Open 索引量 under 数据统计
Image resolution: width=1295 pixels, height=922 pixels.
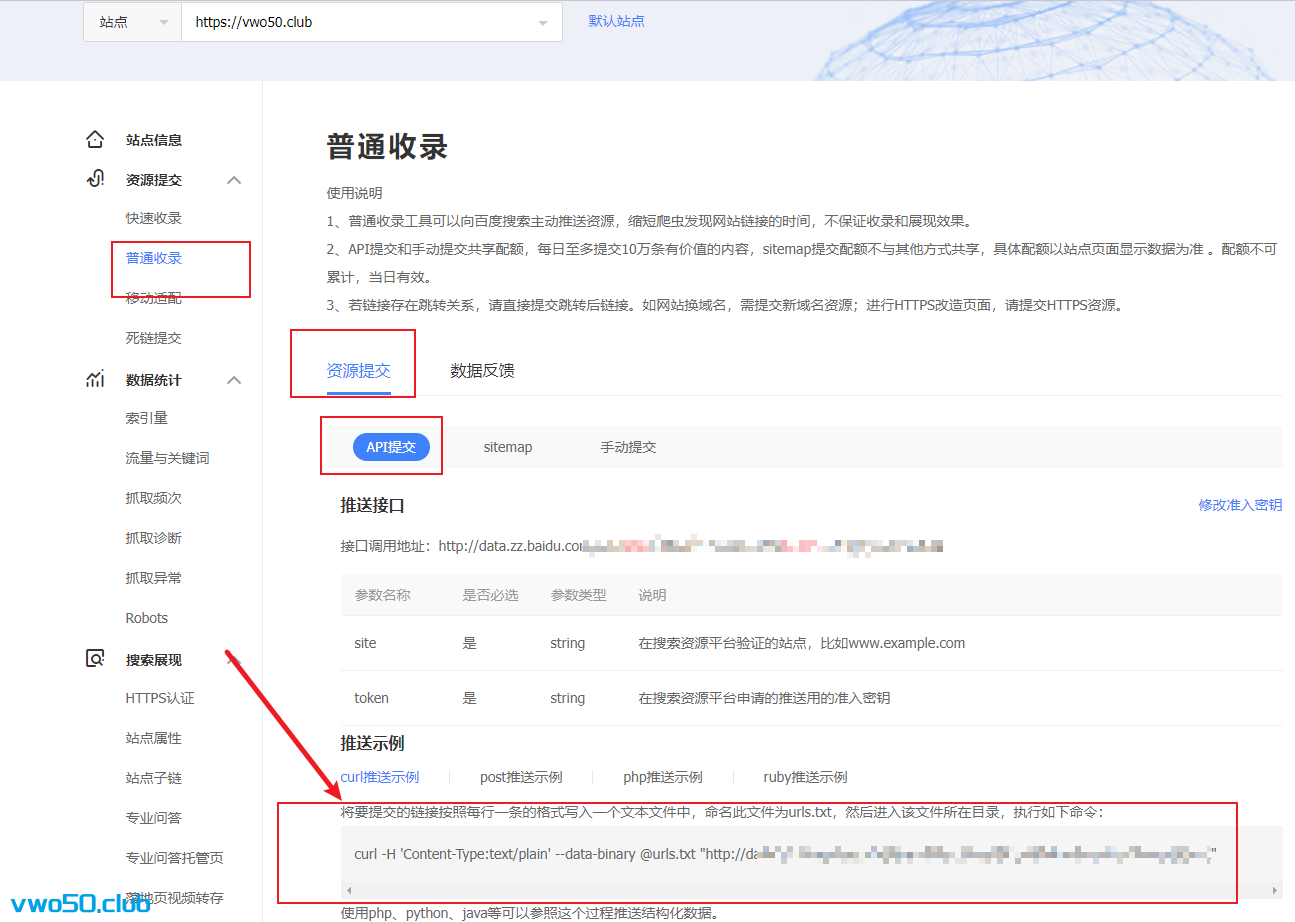pyautogui.click(x=147, y=418)
